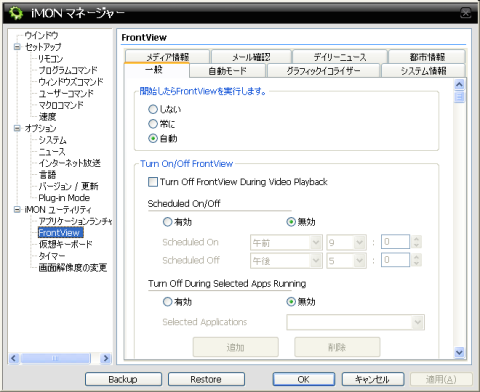Switch to the 自動モード tab
The height and width of the screenshot is (392, 480).
click(x=228, y=71)
